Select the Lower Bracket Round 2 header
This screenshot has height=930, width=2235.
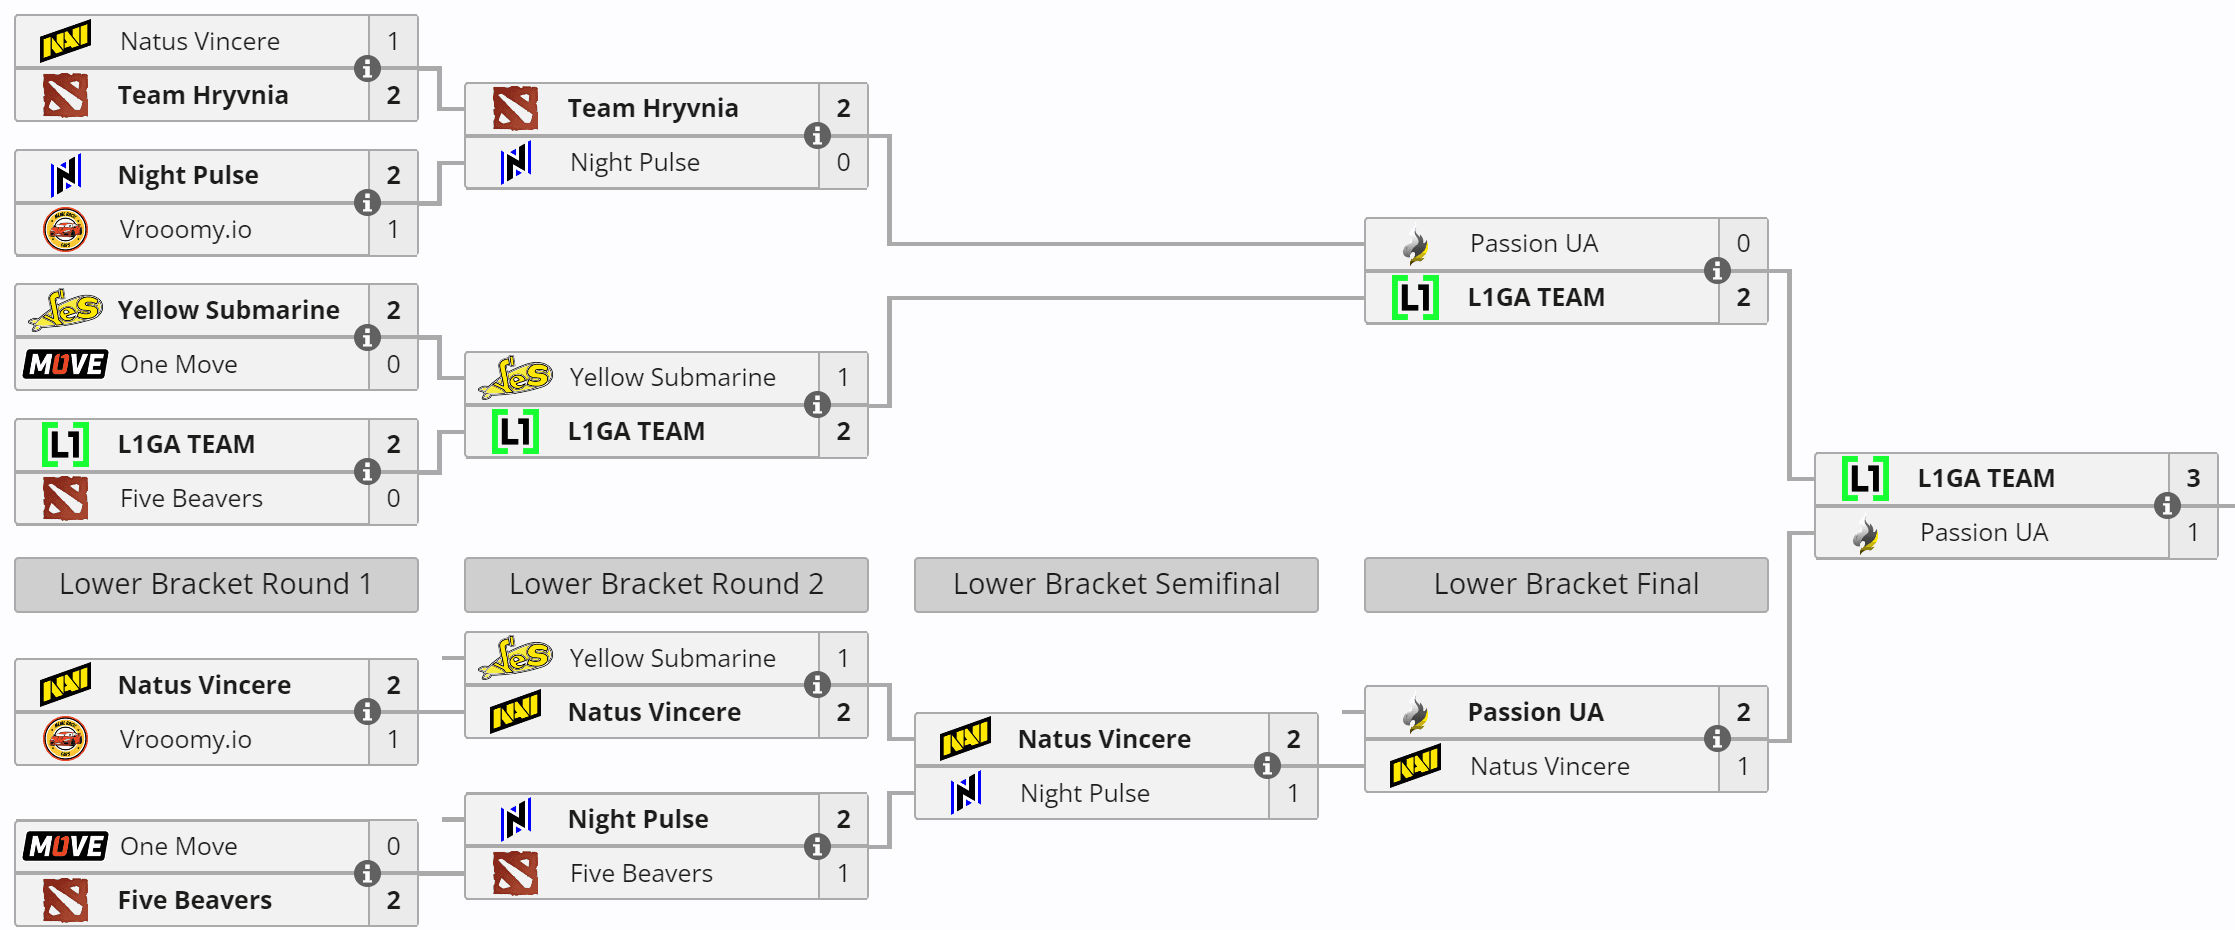click(x=666, y=584)
